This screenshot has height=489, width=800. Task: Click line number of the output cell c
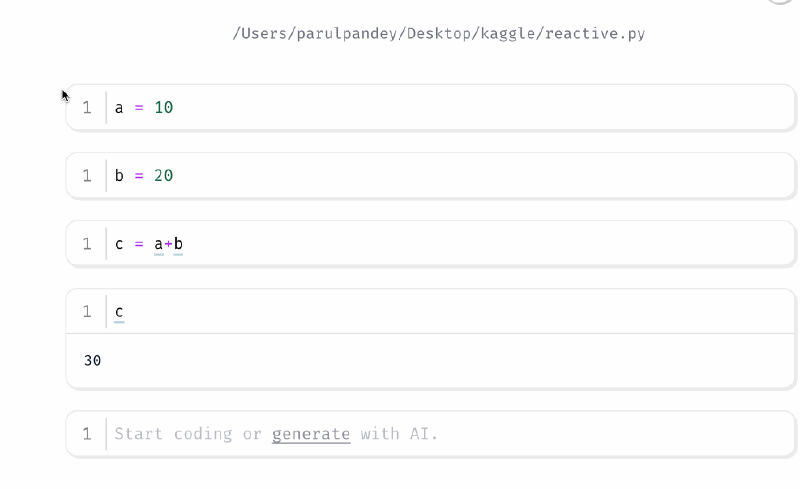tap(87, 311)
